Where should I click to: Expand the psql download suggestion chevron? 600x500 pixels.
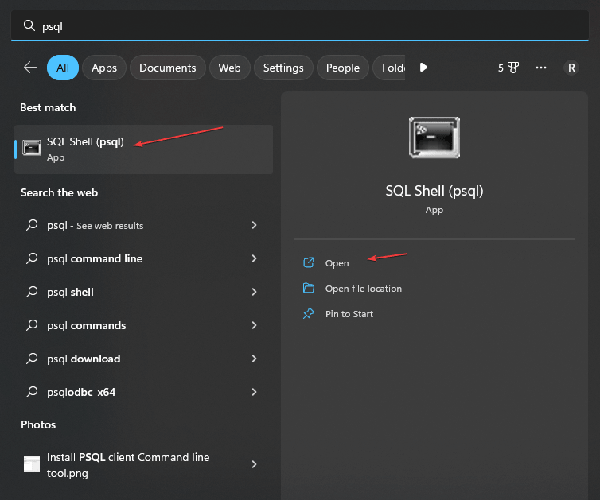click(x=254, y=359)
